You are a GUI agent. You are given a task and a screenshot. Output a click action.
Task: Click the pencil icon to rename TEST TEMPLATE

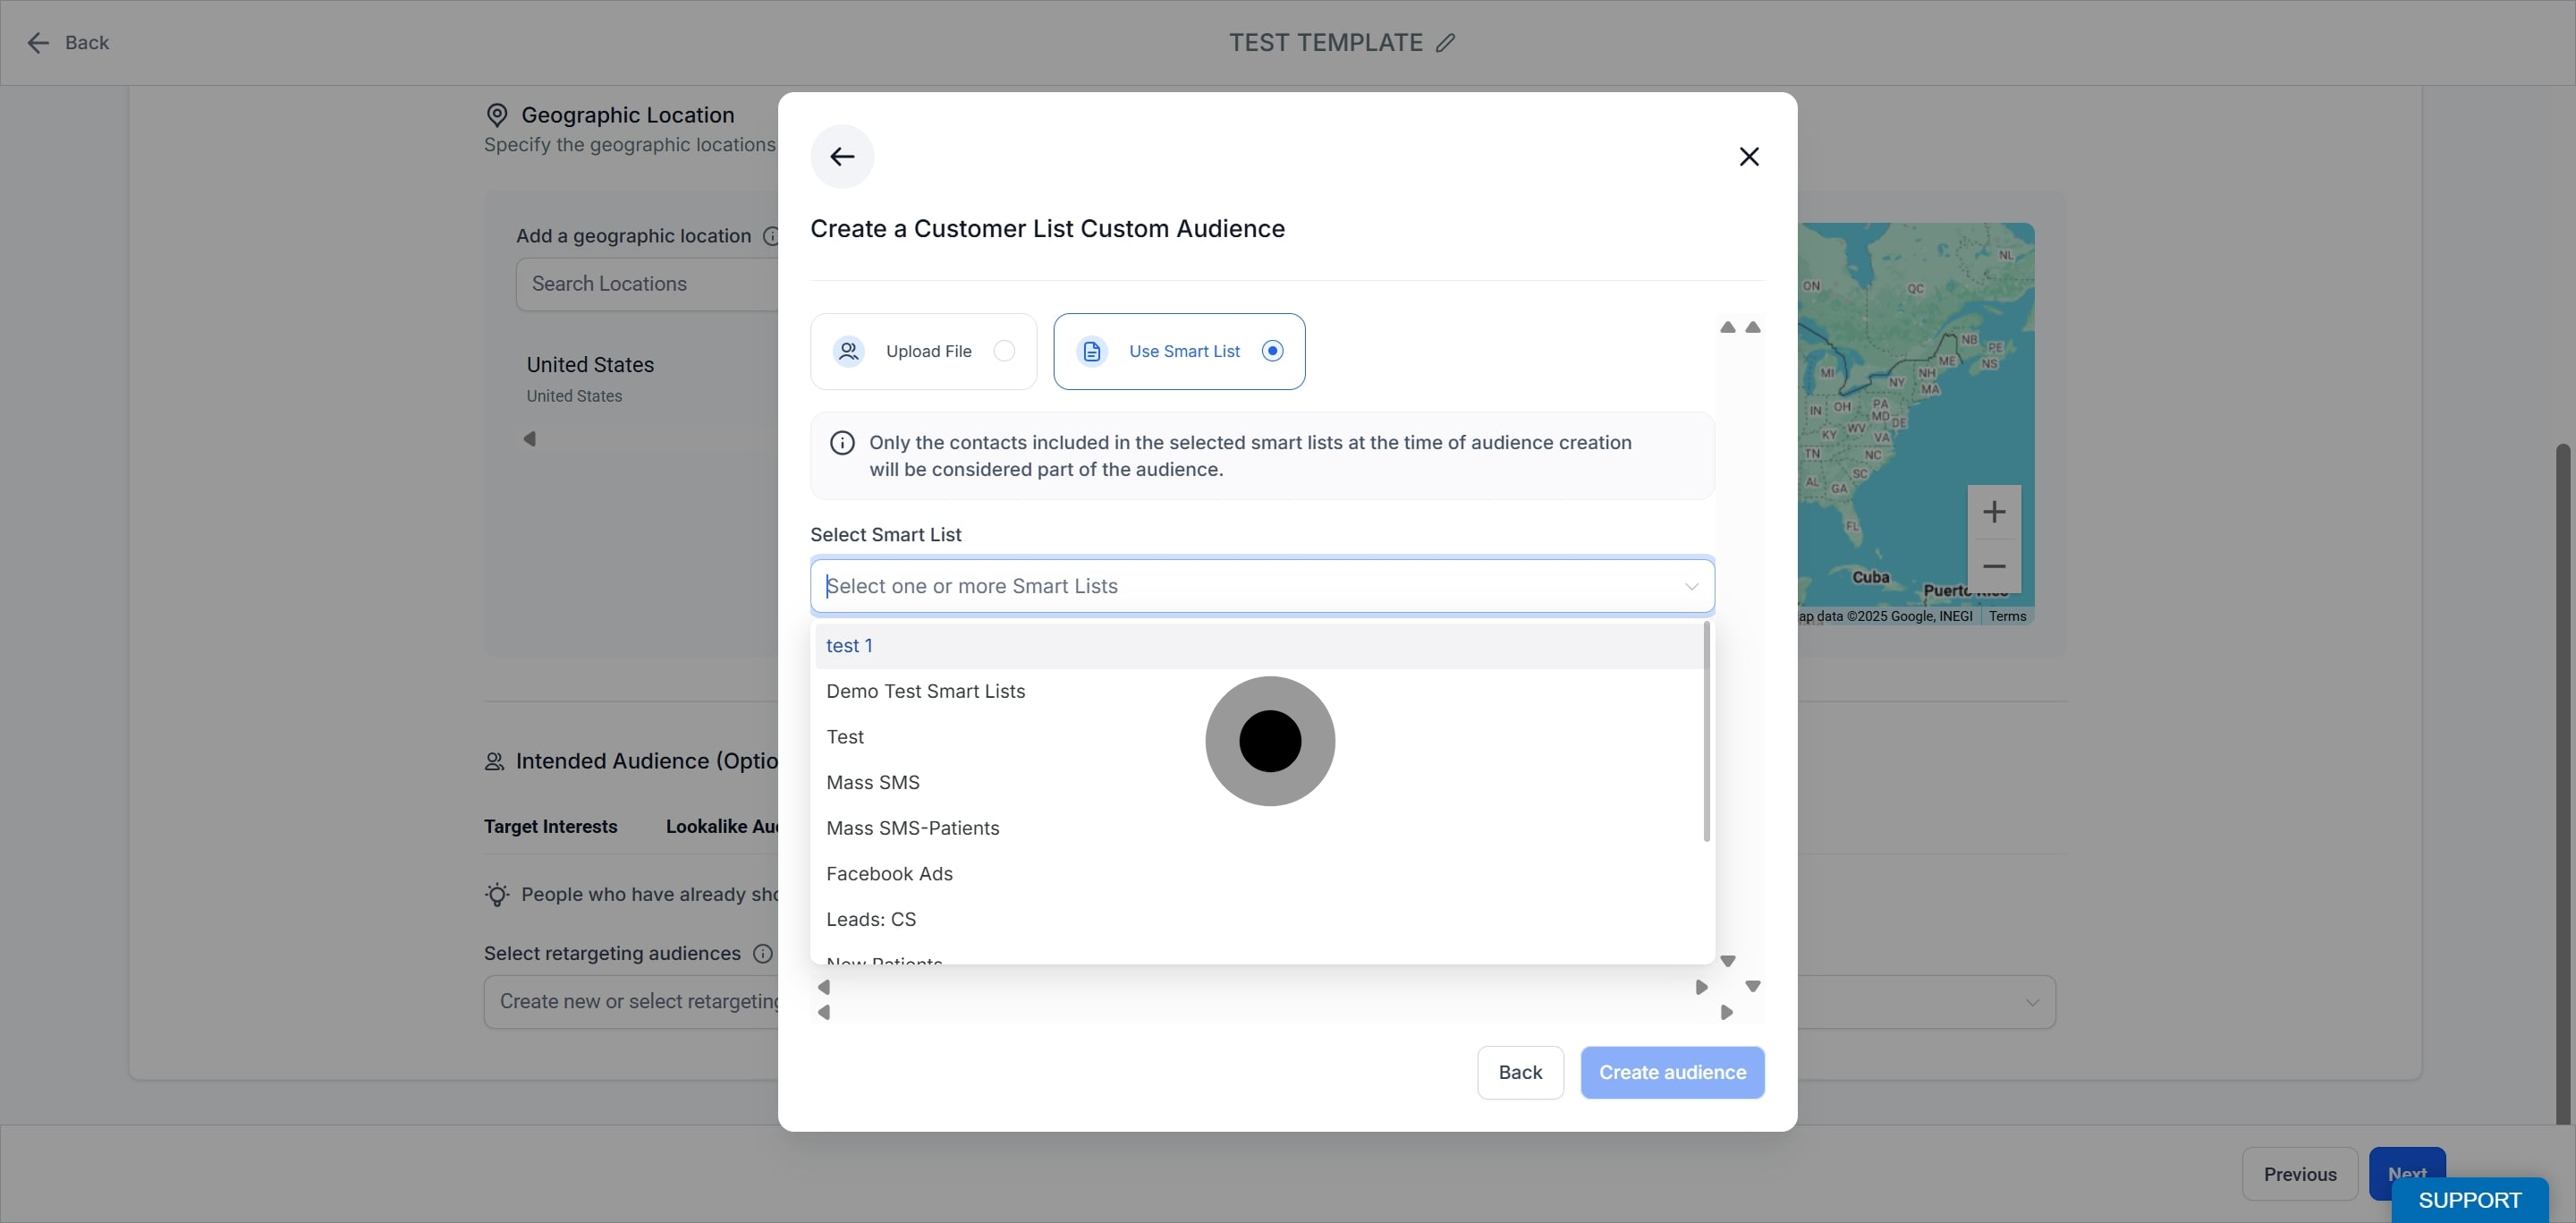1445,43
